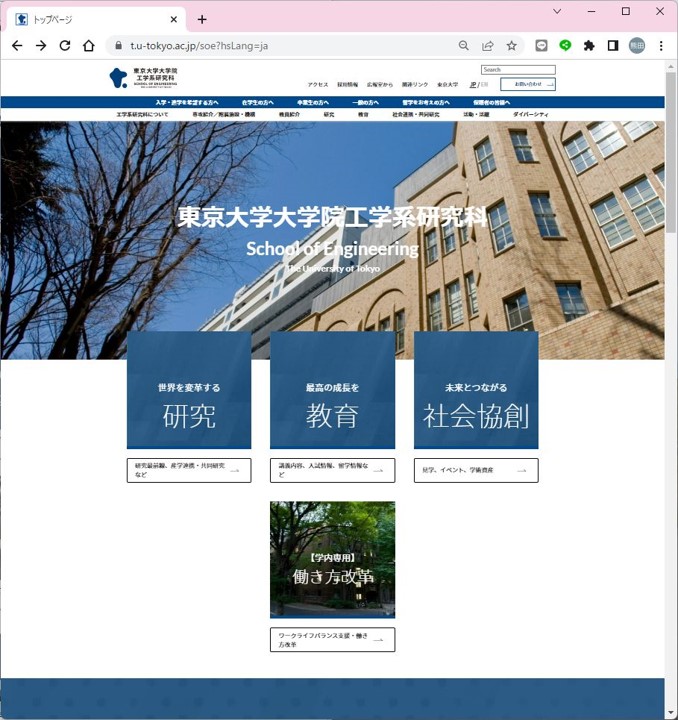Click the School of Engineering hero text
This screenshot has height=720, width=678.
coord(332,249)
